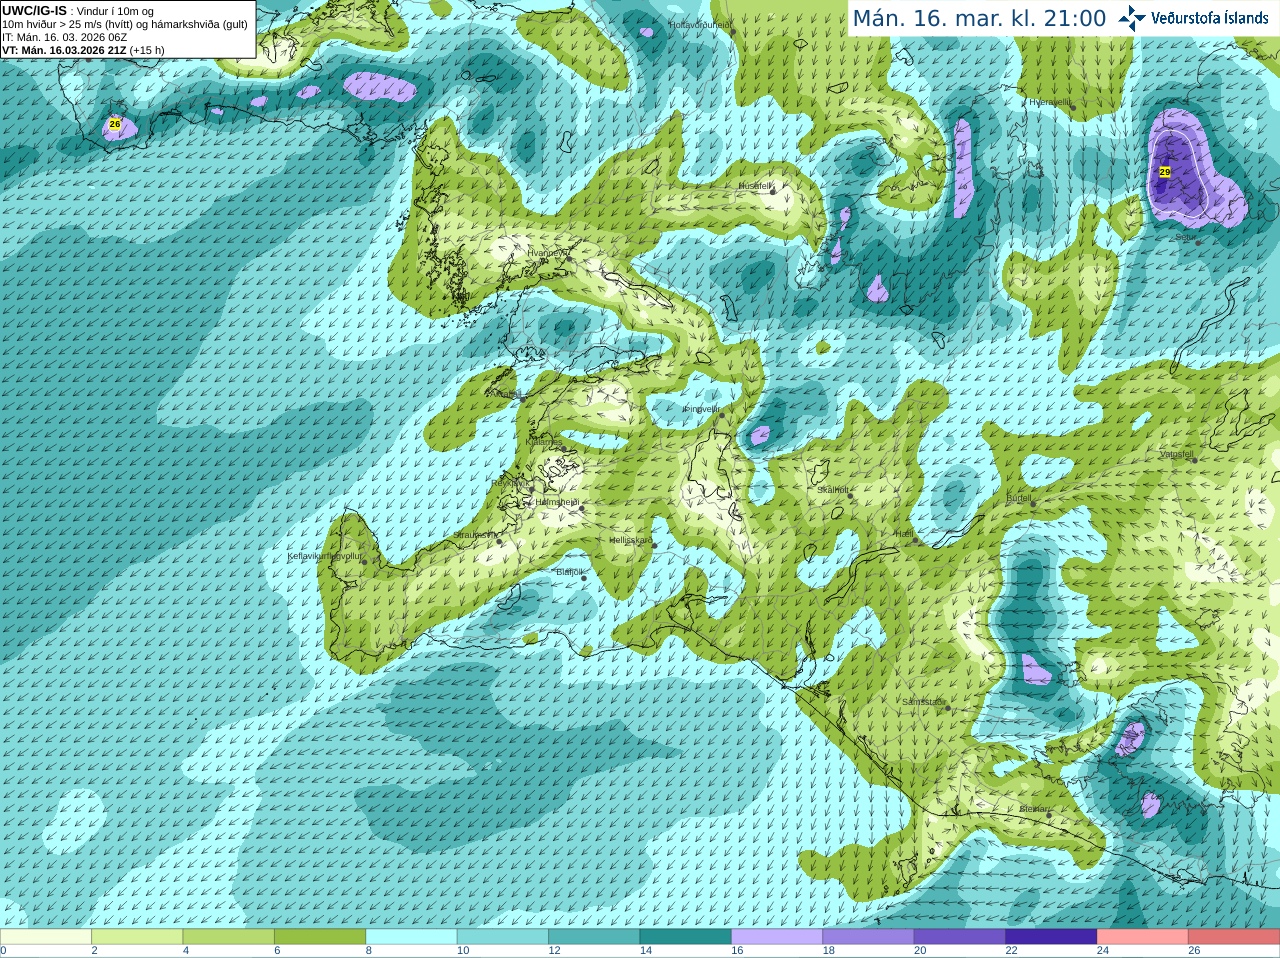Click the Setur station label
The width and height of the screenshot is (1280, 958).
click(x=1184, y=237)
